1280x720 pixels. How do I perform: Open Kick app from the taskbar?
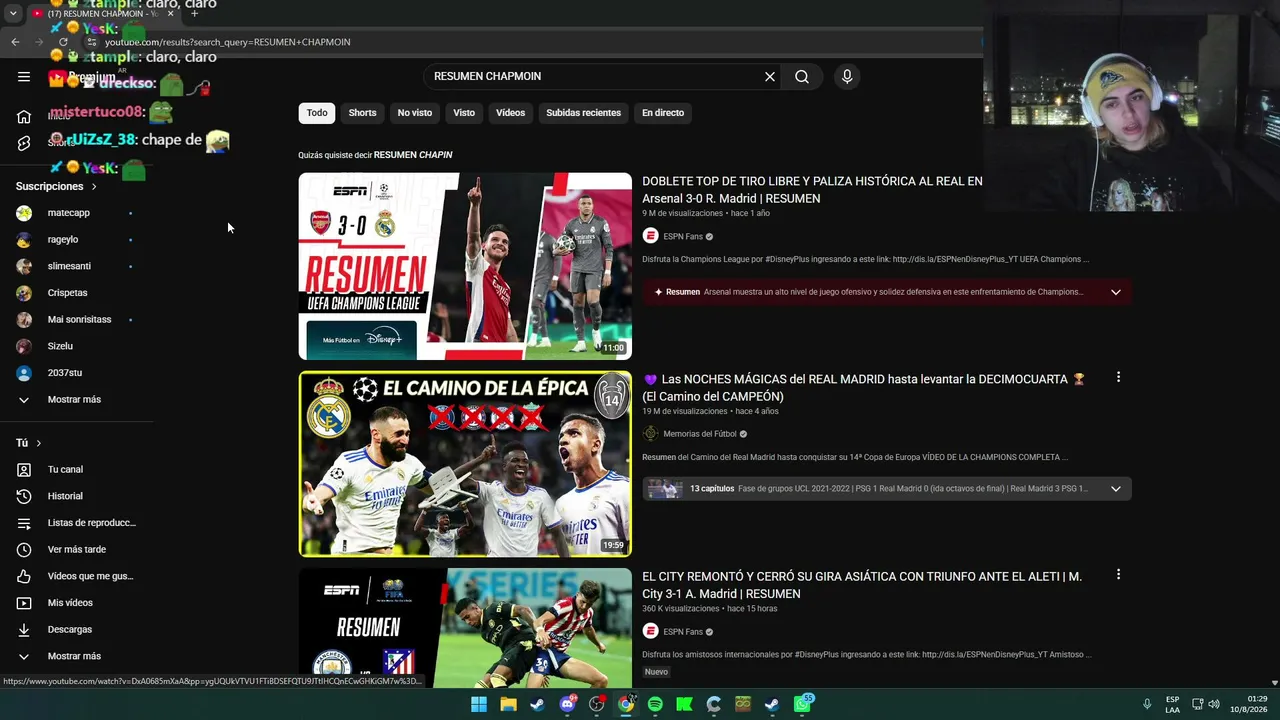(x=684, y=704)
